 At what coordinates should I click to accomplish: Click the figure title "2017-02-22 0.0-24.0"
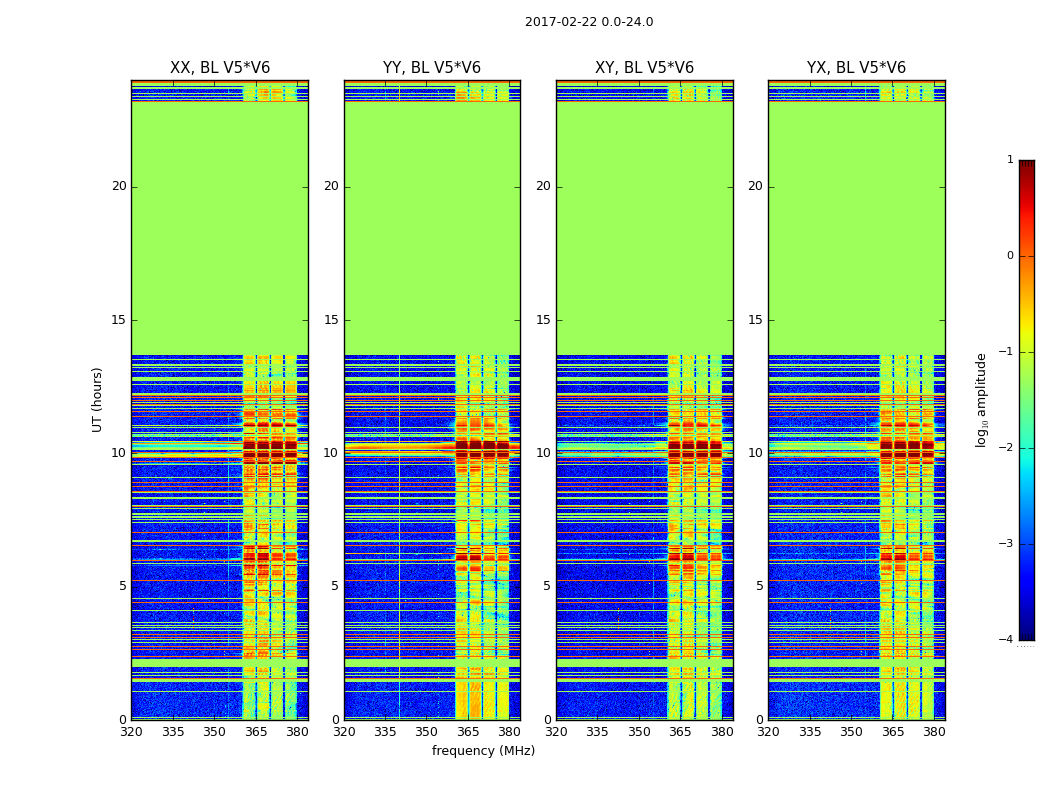click(589, 22)
